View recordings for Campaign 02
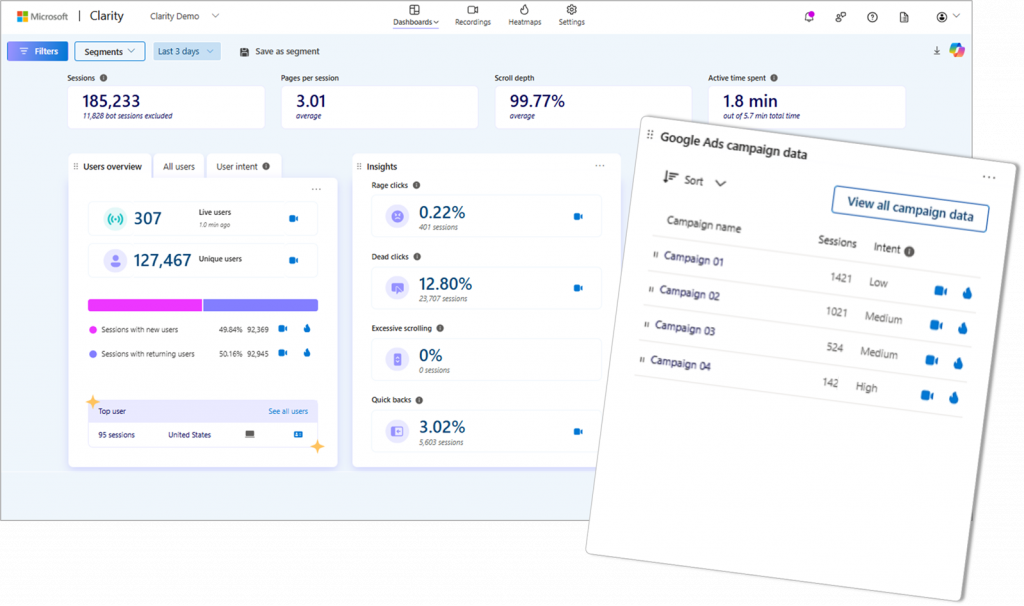 point(936,325)
